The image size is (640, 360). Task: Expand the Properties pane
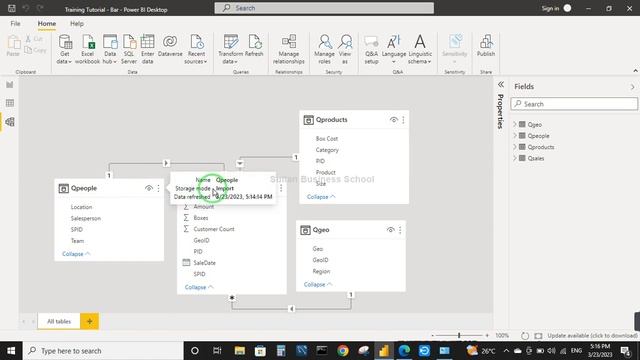[x=501, y=84]
